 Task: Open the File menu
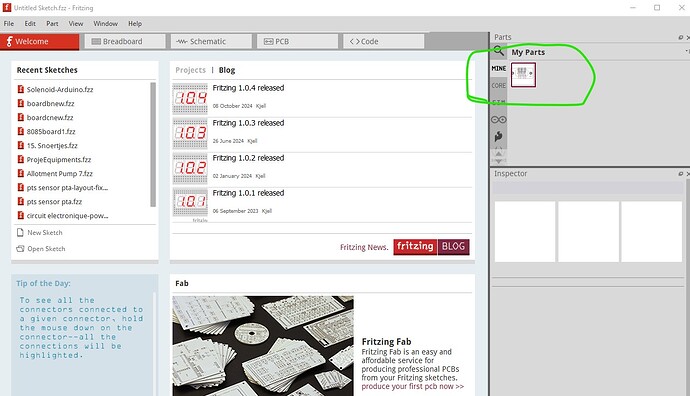click(x=9, y=23)
